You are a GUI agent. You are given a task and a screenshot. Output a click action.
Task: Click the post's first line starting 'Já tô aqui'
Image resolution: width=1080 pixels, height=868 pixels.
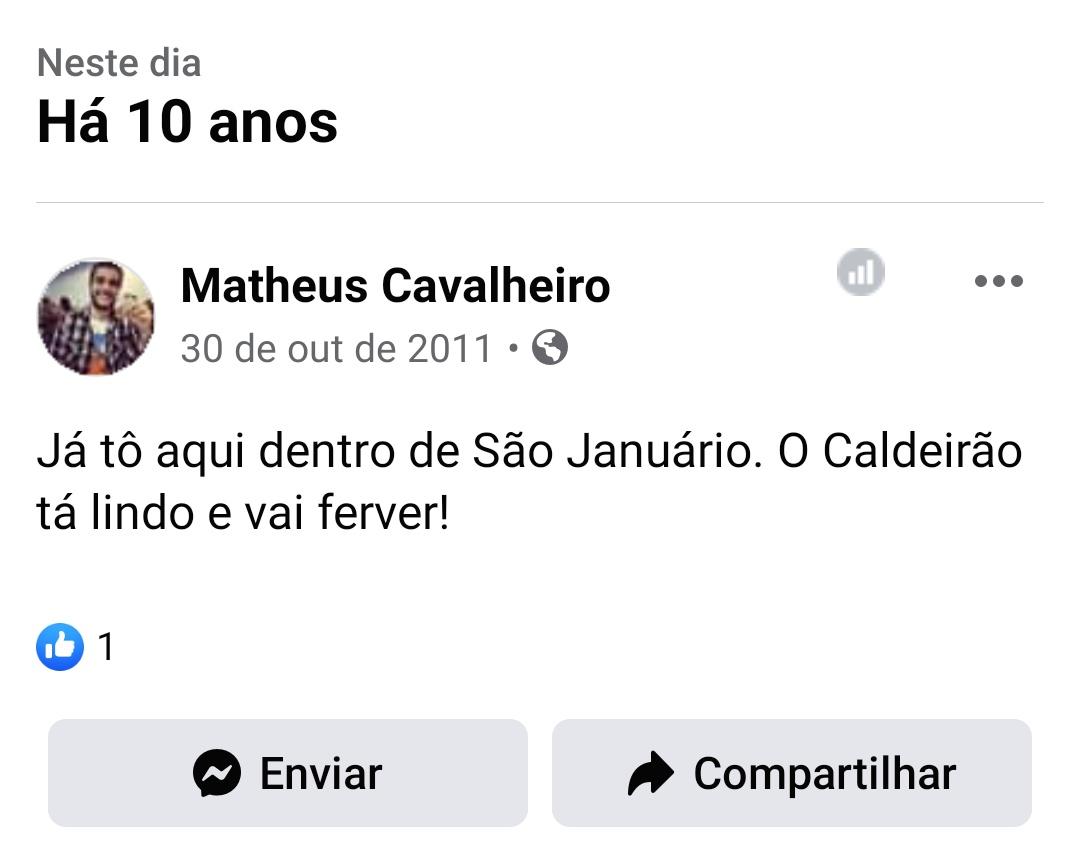pos(529,450)
